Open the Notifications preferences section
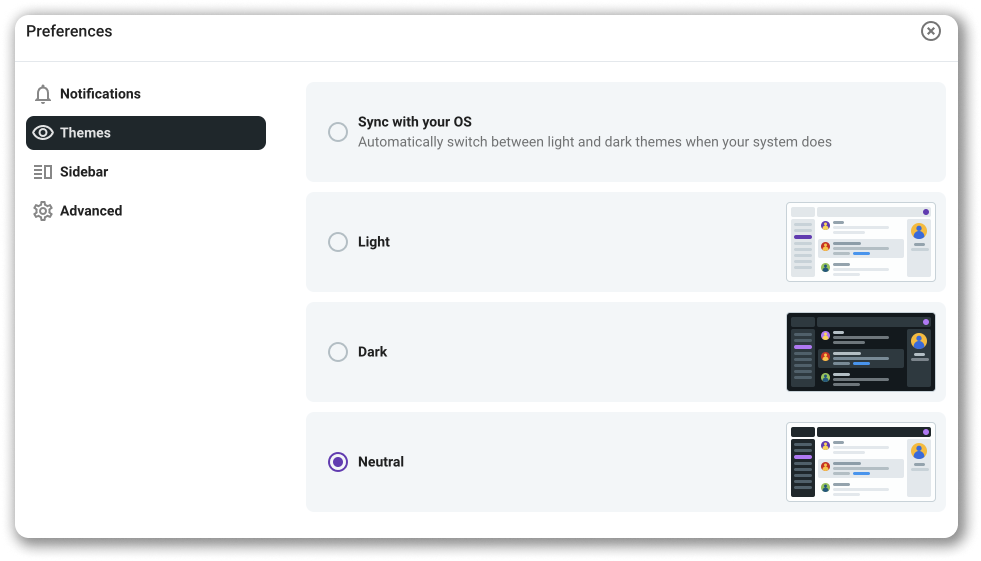Image resolution: width=981 pixels, height=561 pixels. click(x=100, y=94)
